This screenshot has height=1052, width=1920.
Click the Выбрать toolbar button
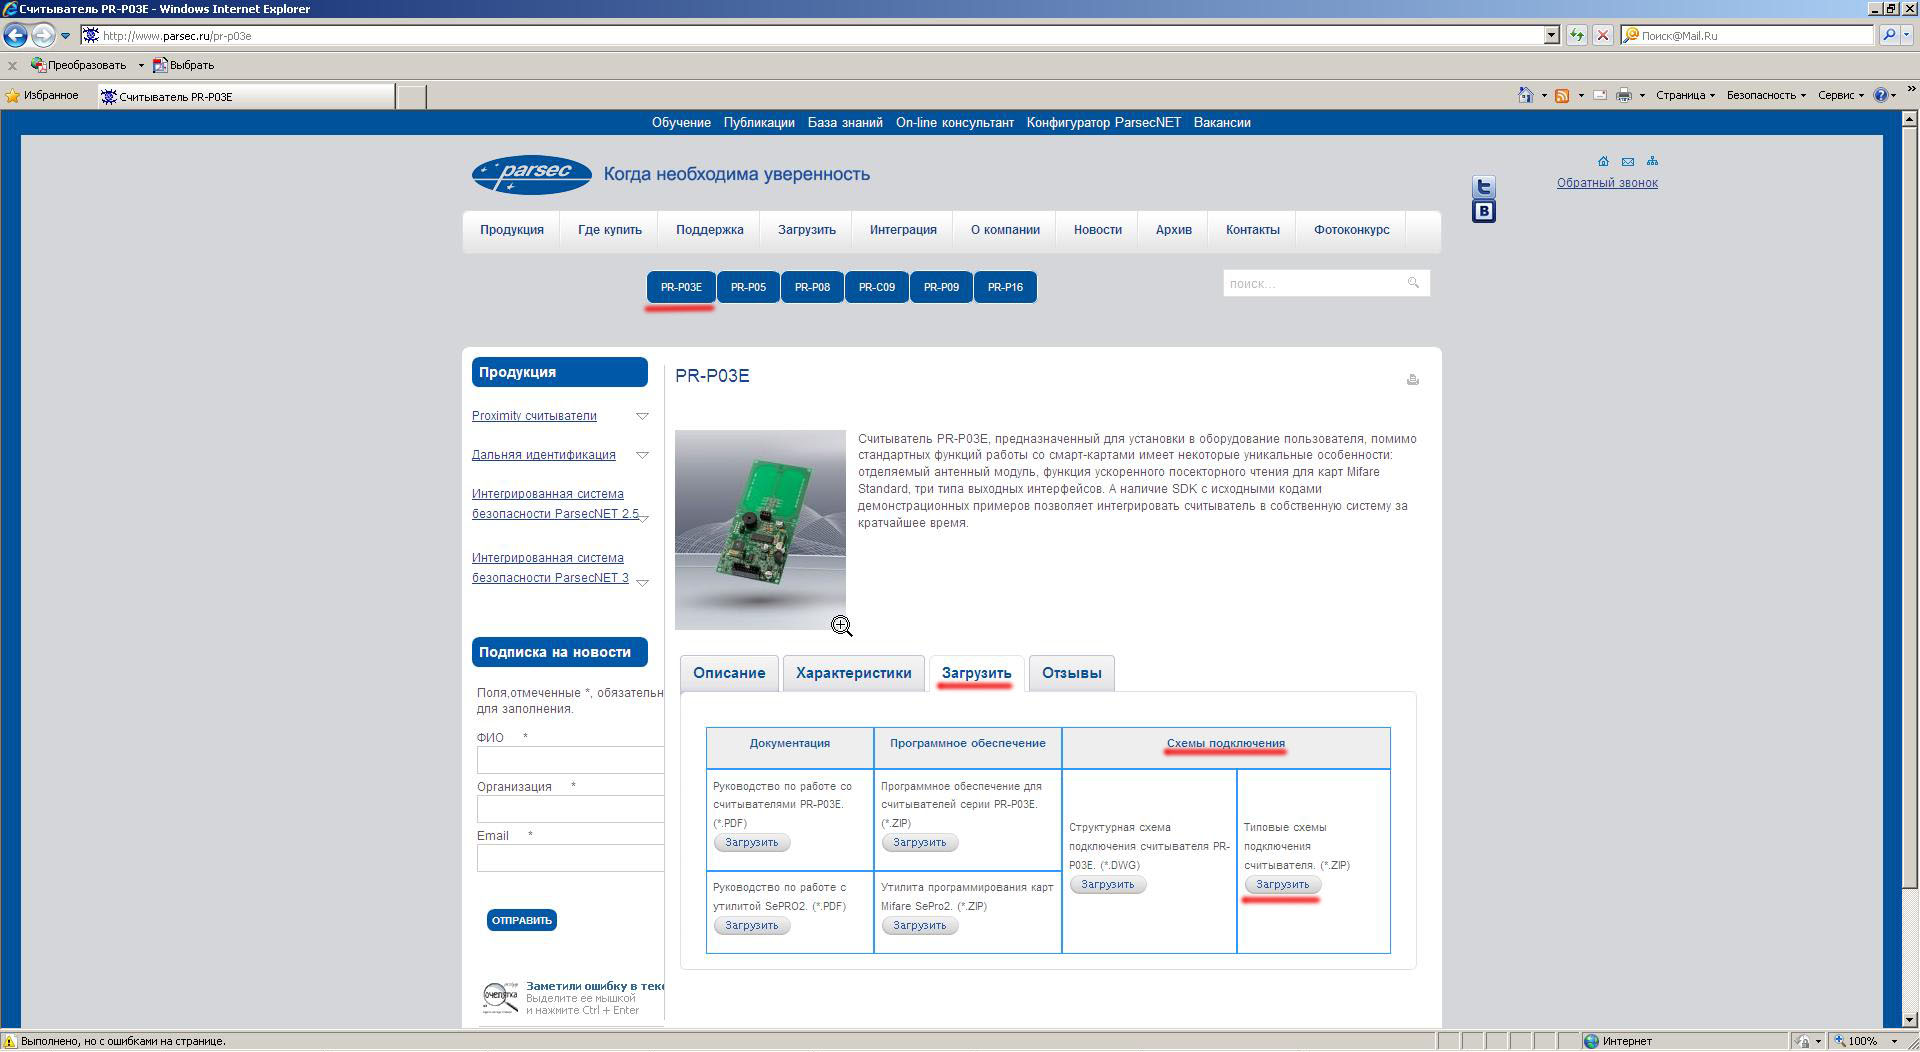[183, 65]
